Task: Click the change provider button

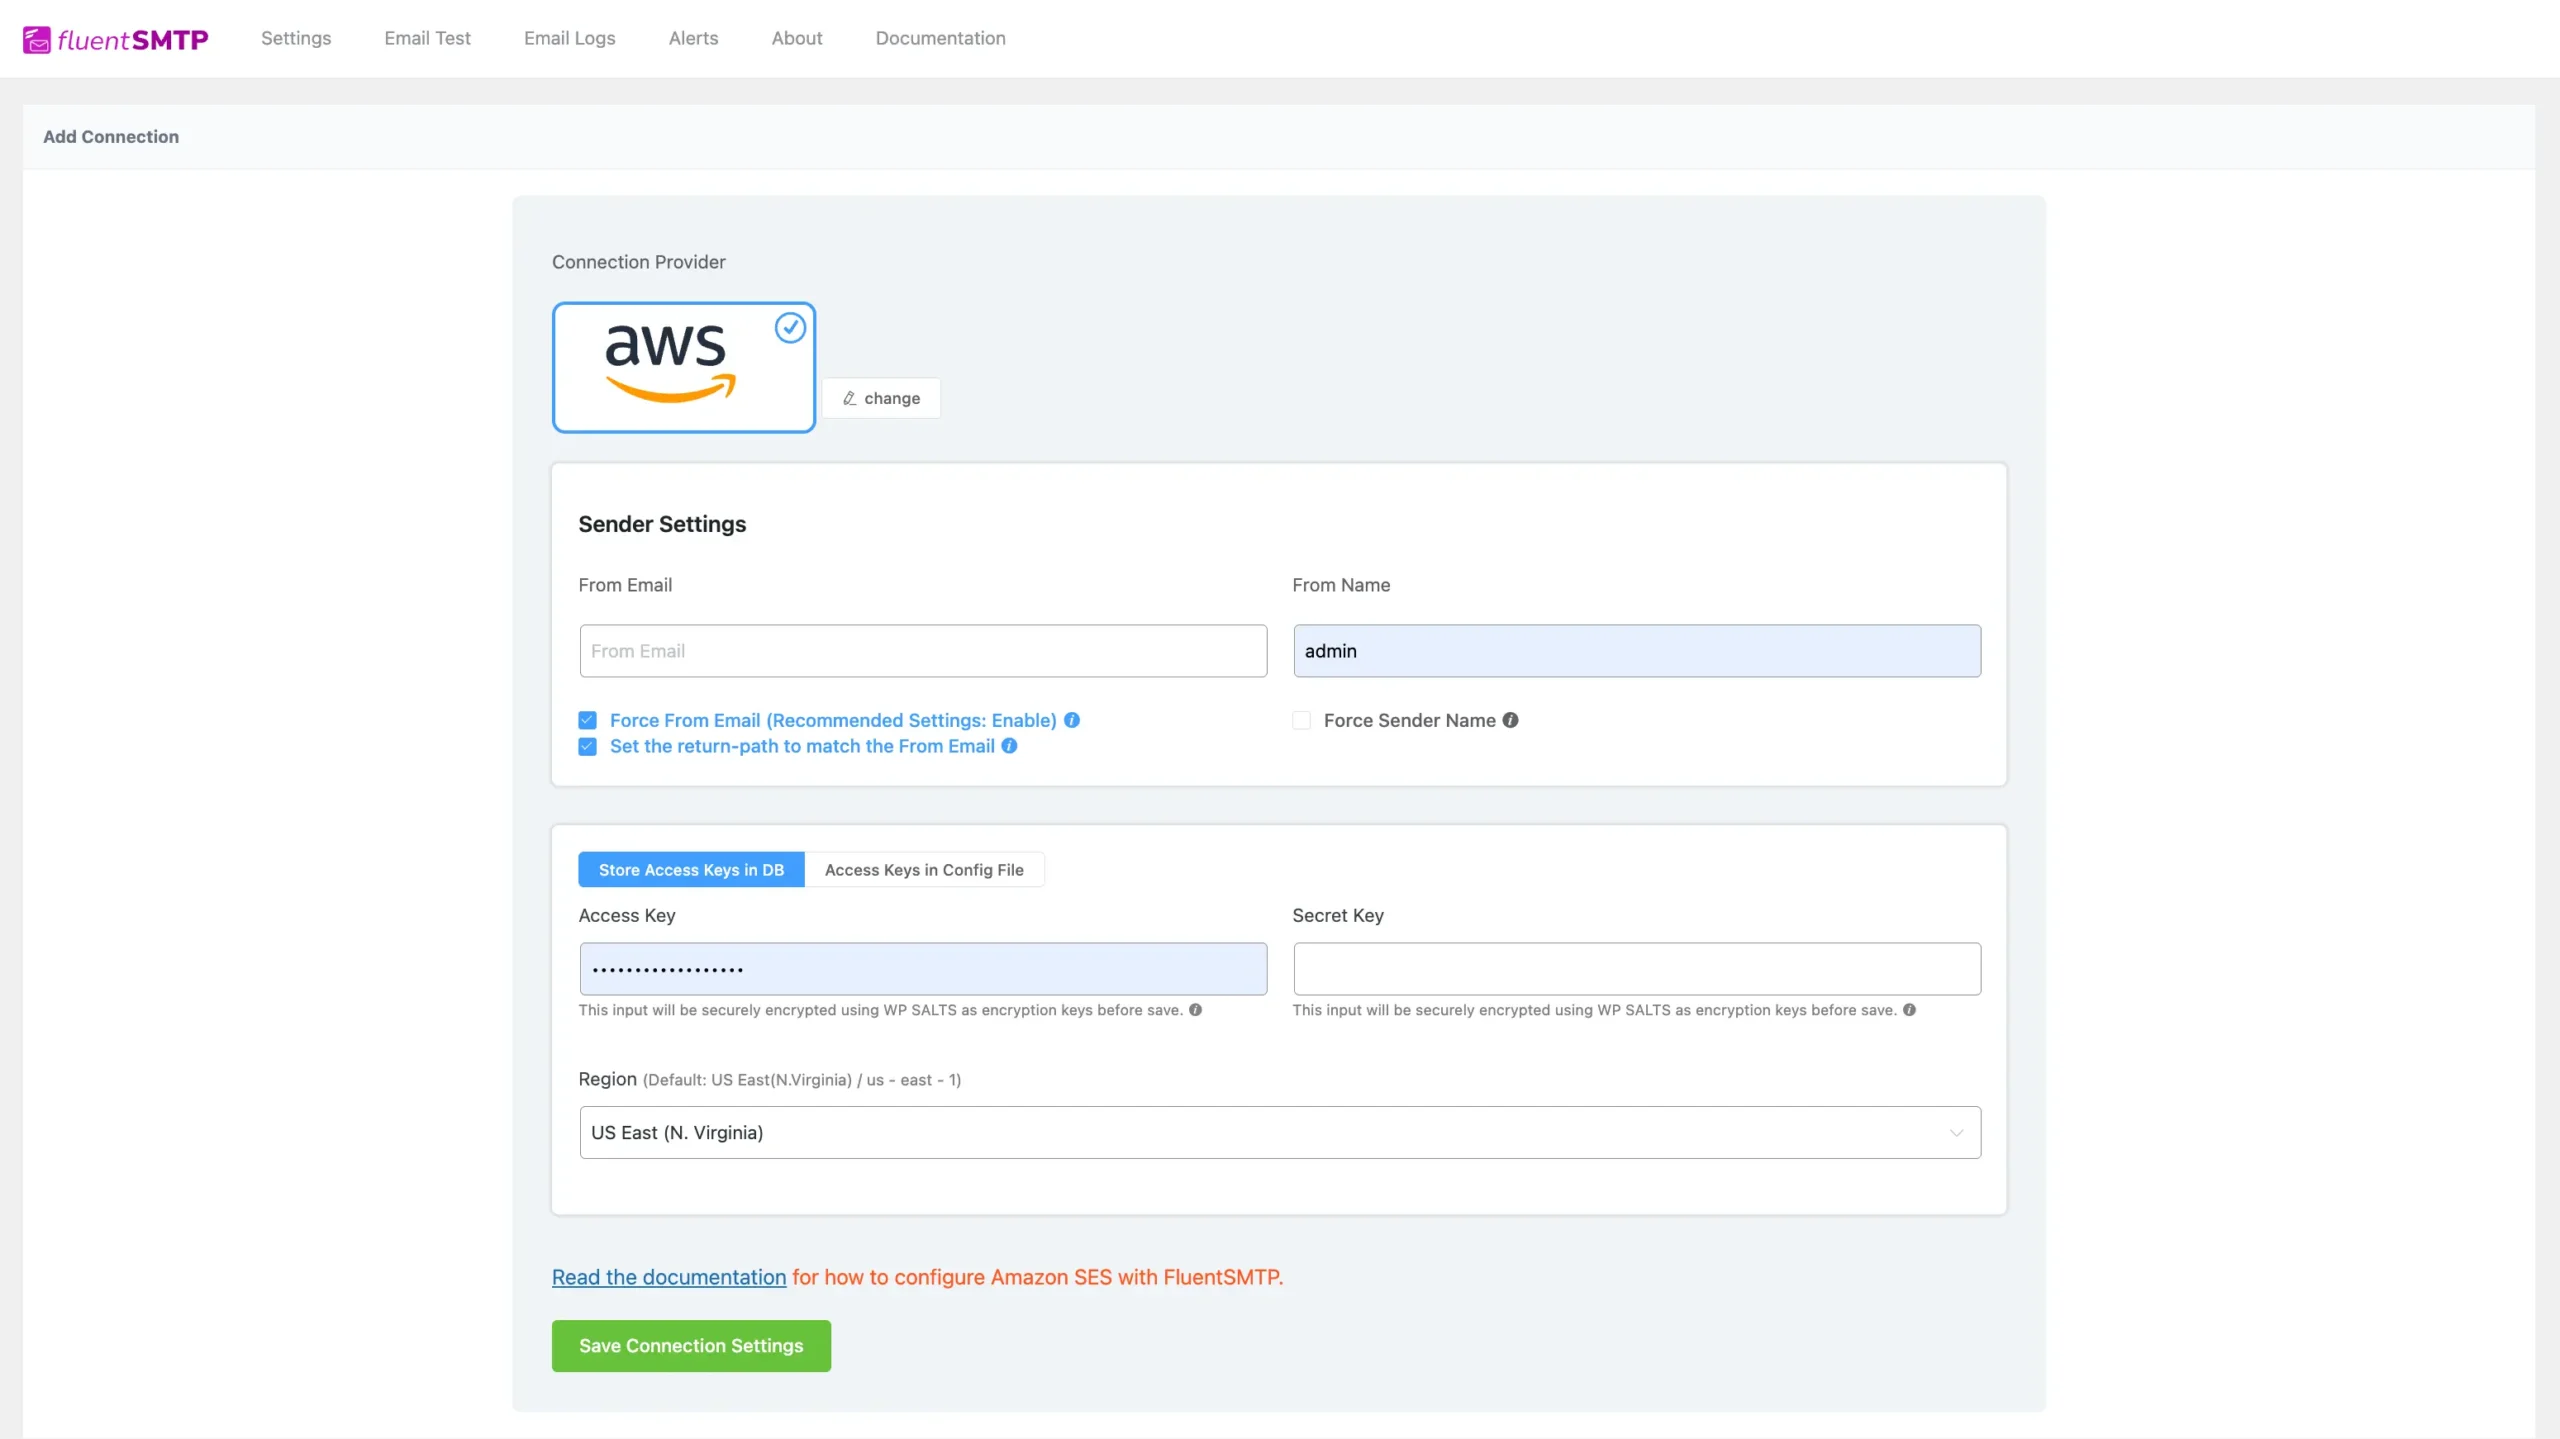Action: [x=881, y=398]
